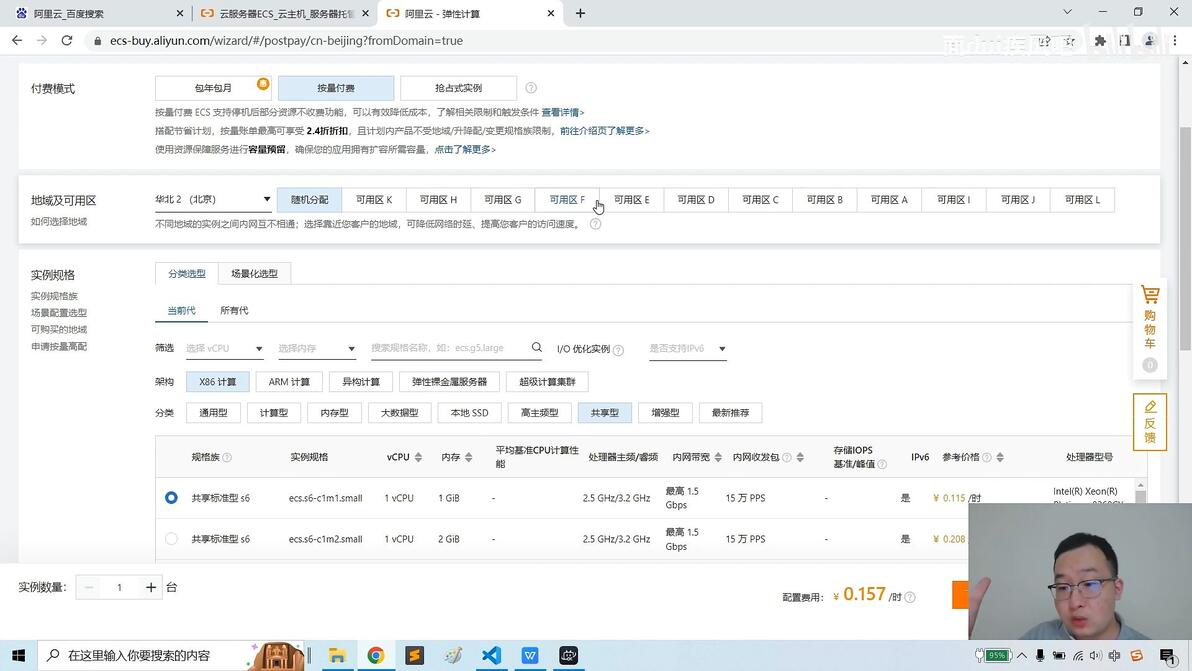Switch to the 所有代 tab
Image resolution: width=1192 pixels, height=671 pixels.
click(x=234, y=310)
